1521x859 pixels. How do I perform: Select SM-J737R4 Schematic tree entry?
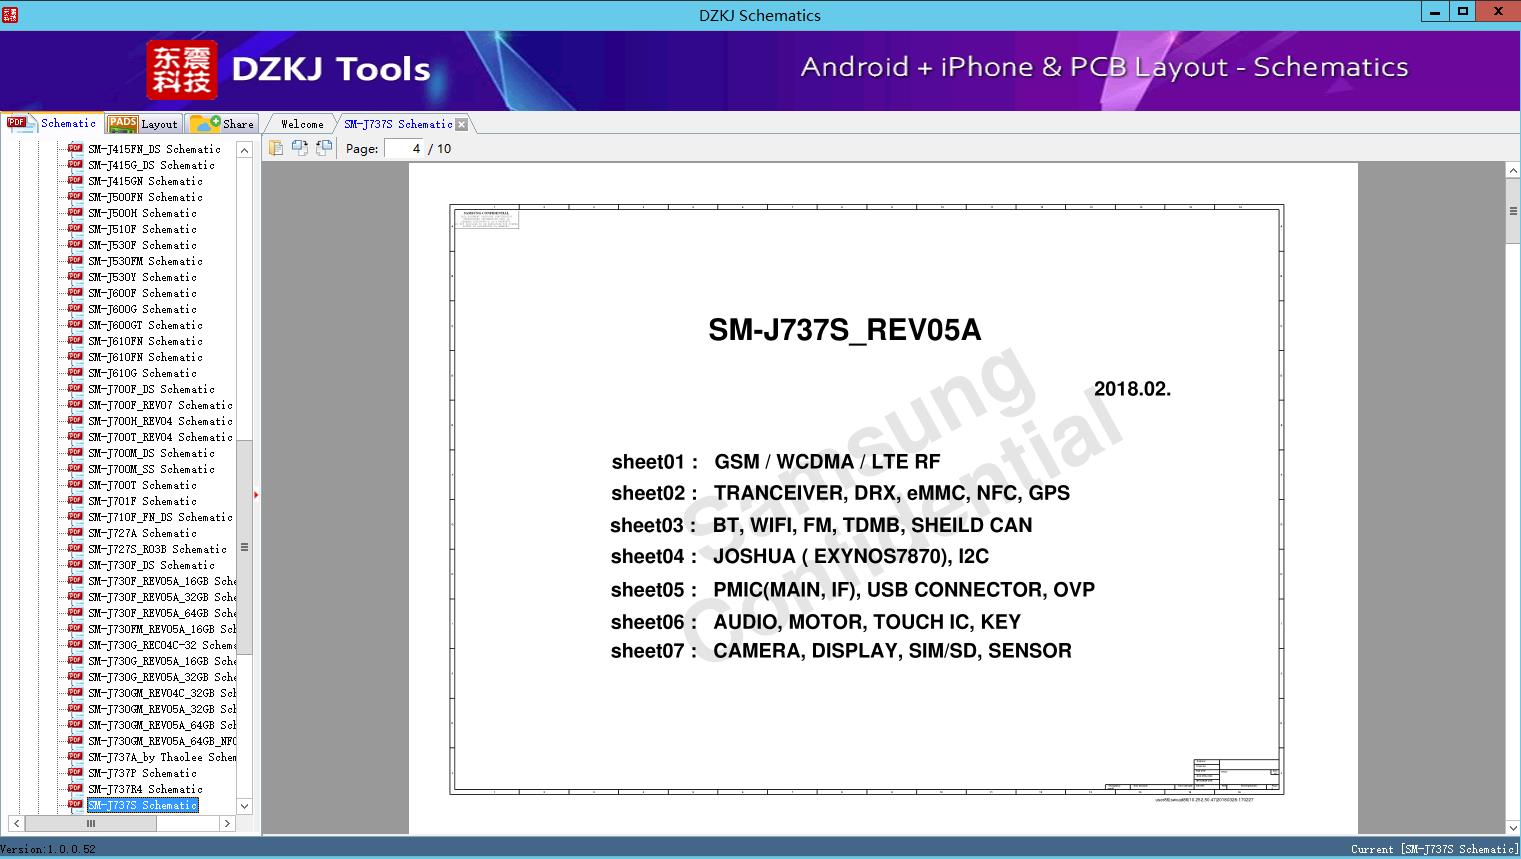coord(145,789)
